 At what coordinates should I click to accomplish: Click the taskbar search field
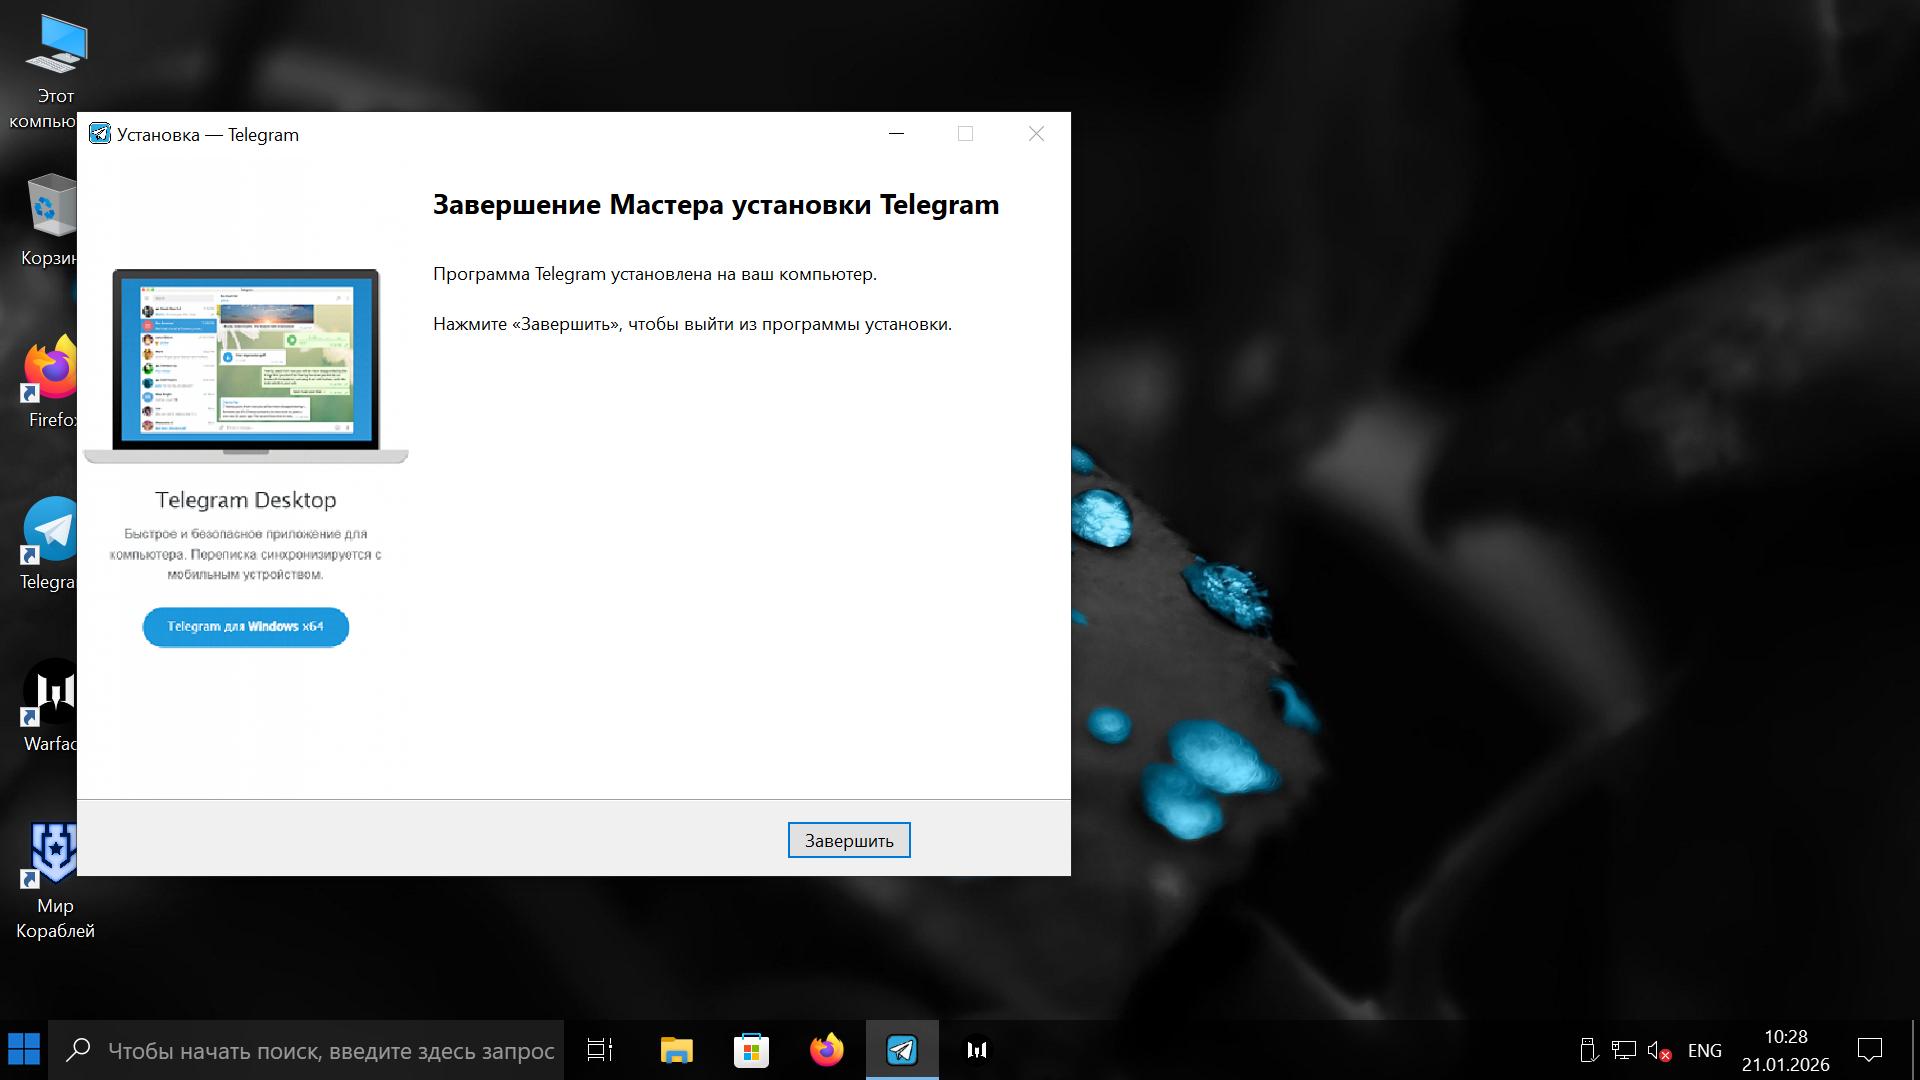point(330,1051)
